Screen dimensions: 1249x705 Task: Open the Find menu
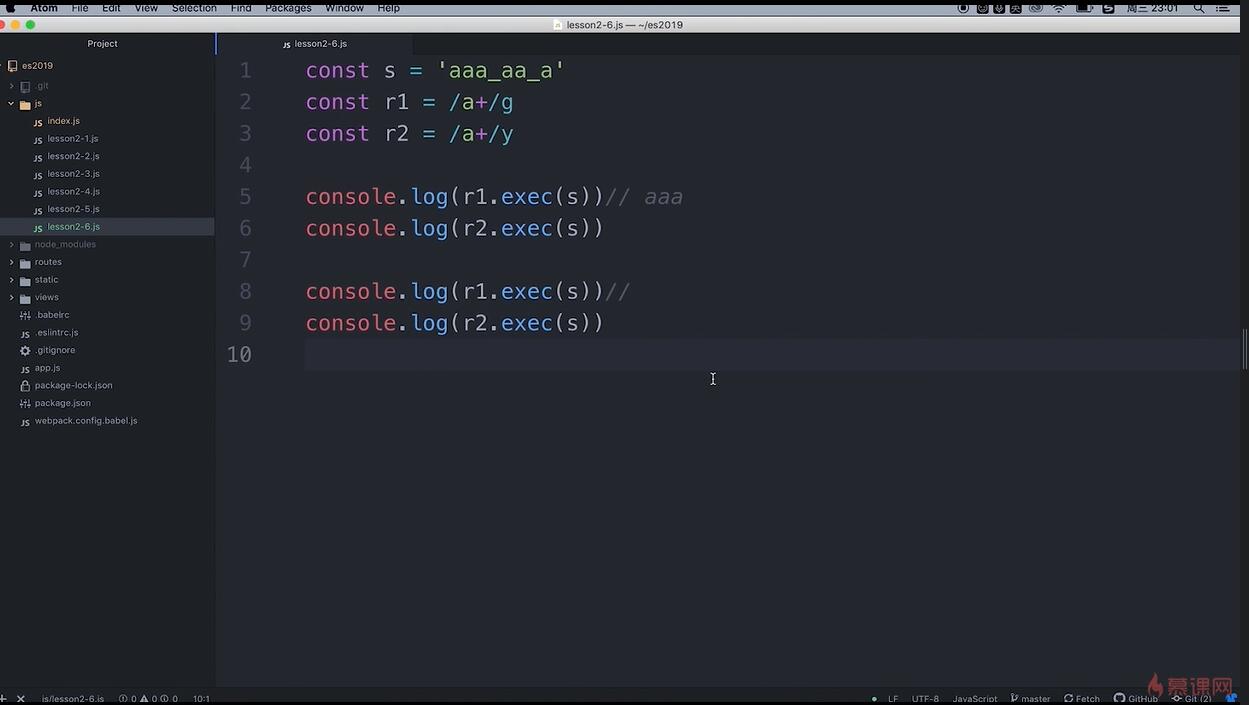241,8
